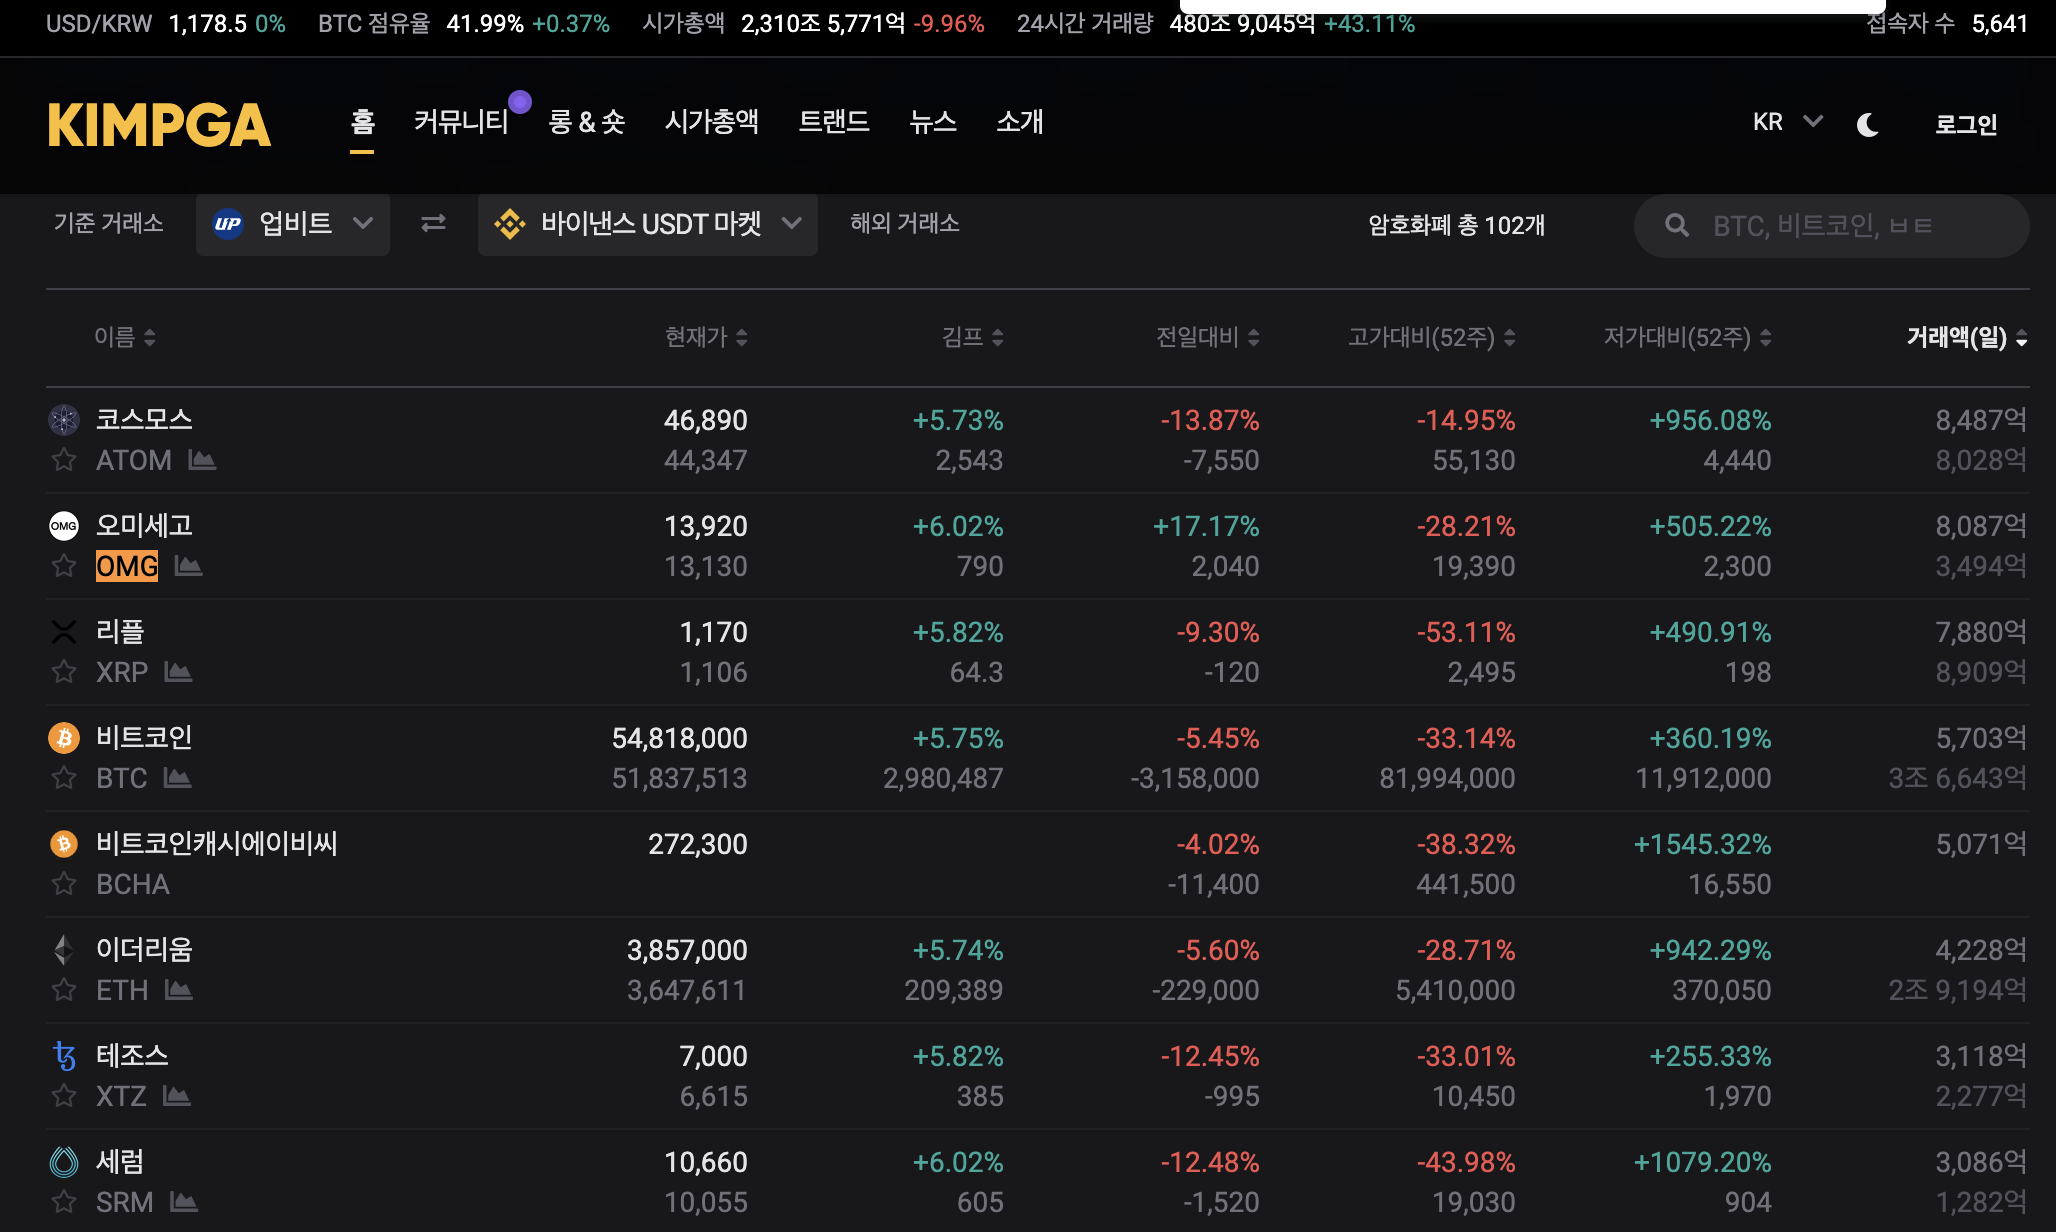
Task: Toggle dark mode moon icon
Action: [1867, 125]
